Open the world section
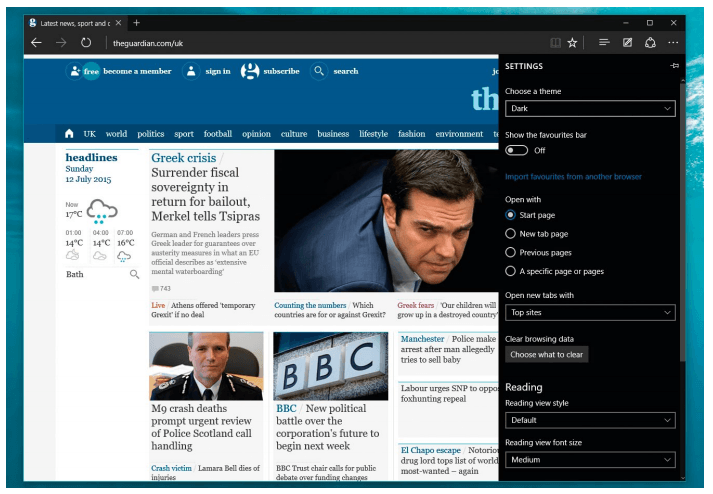The image size is (713, 494). pos(116,134)
